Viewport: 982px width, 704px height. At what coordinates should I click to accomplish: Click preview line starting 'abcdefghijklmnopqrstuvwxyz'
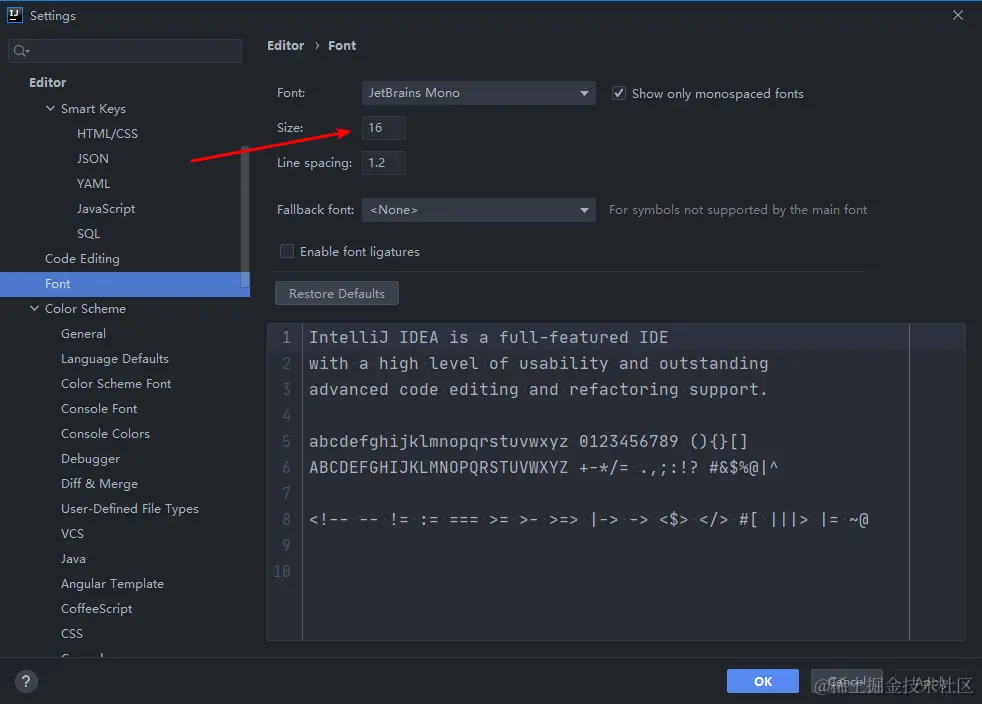click(x=528, y=442)
